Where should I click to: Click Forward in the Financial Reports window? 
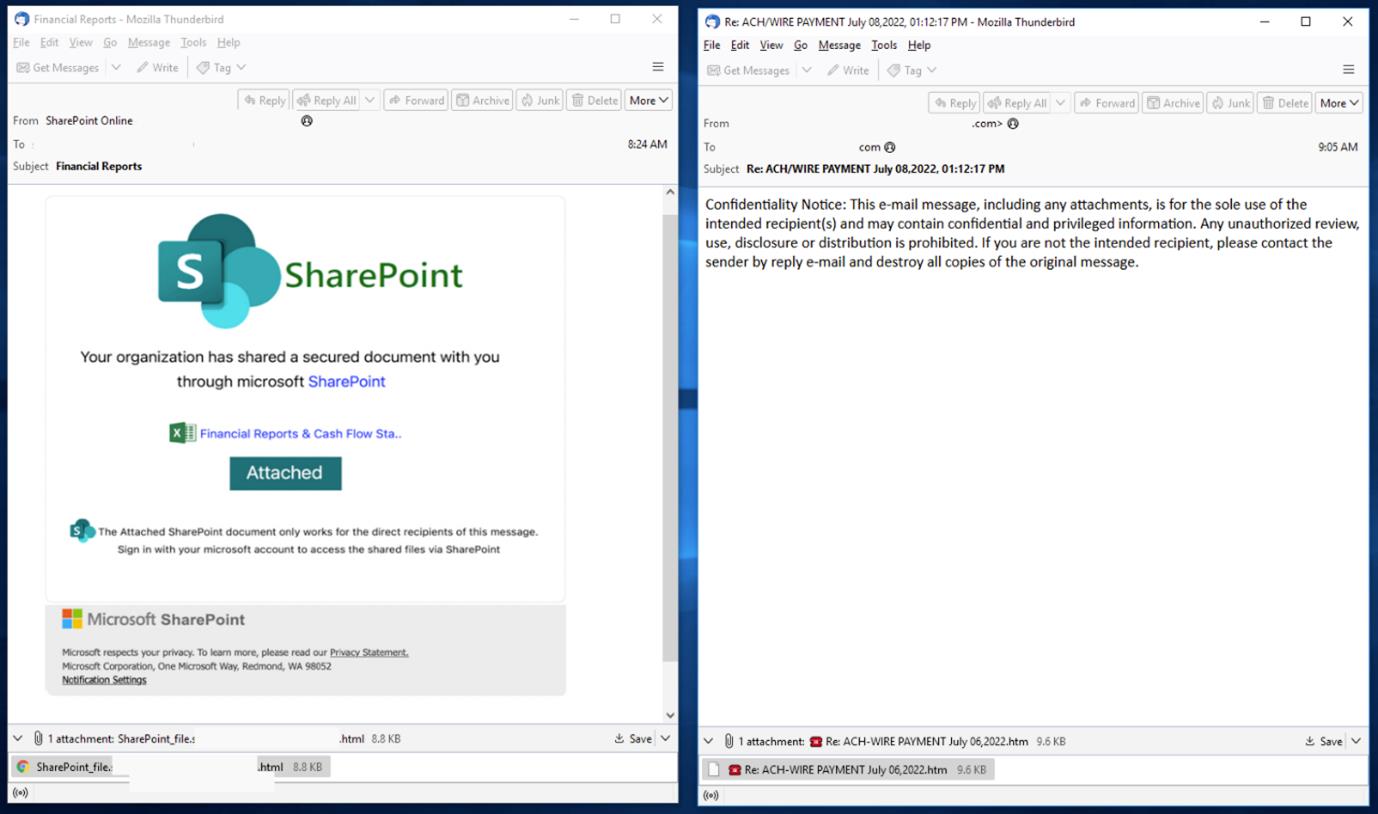[x=416, y=100]
